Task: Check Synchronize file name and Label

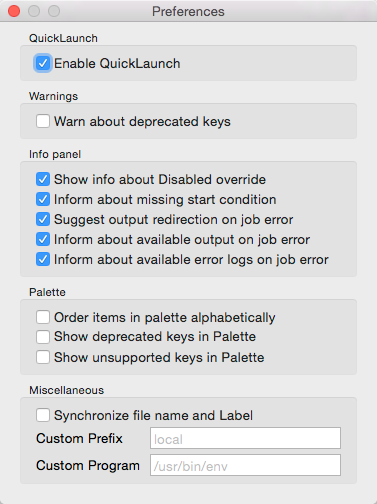Action: 43,415
